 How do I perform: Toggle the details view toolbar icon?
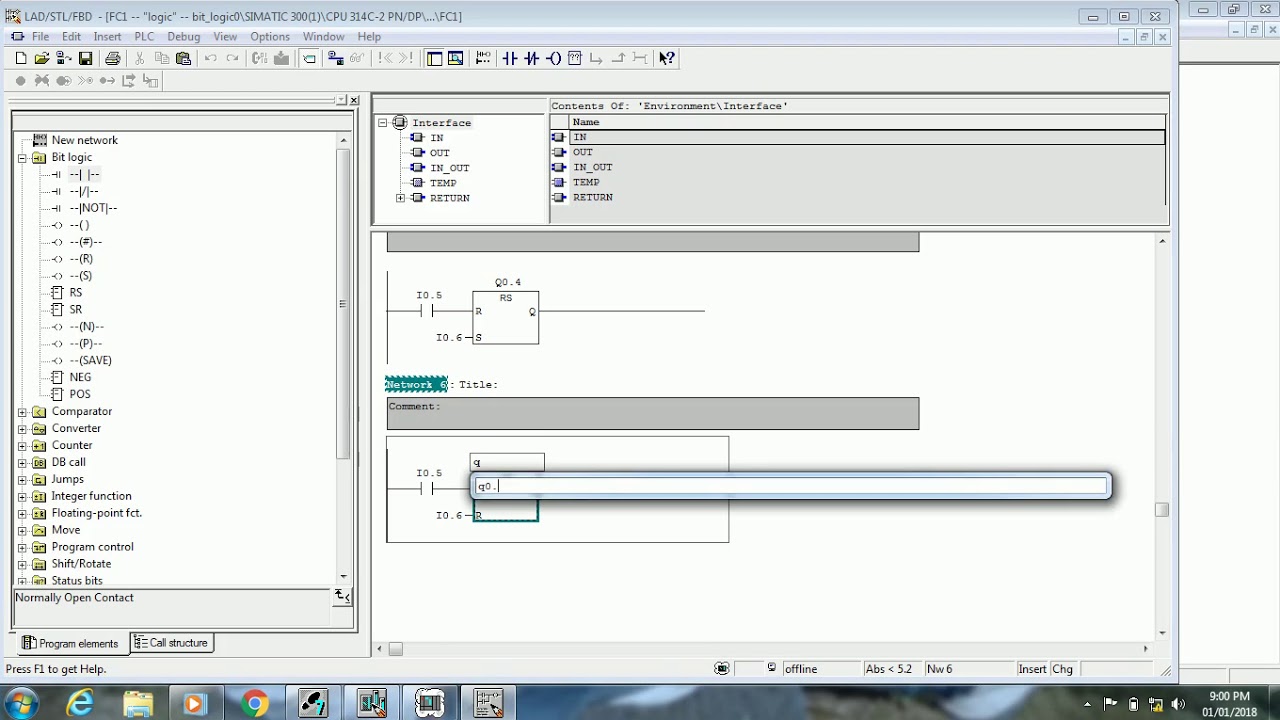[455, 58]
